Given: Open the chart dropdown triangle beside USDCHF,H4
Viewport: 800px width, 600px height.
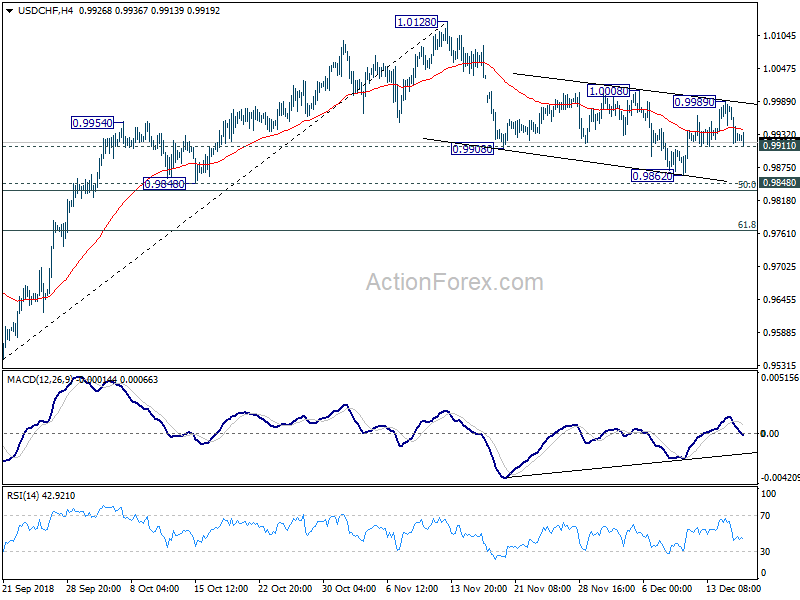Looking at the screenshot, I should click(9, 11).
